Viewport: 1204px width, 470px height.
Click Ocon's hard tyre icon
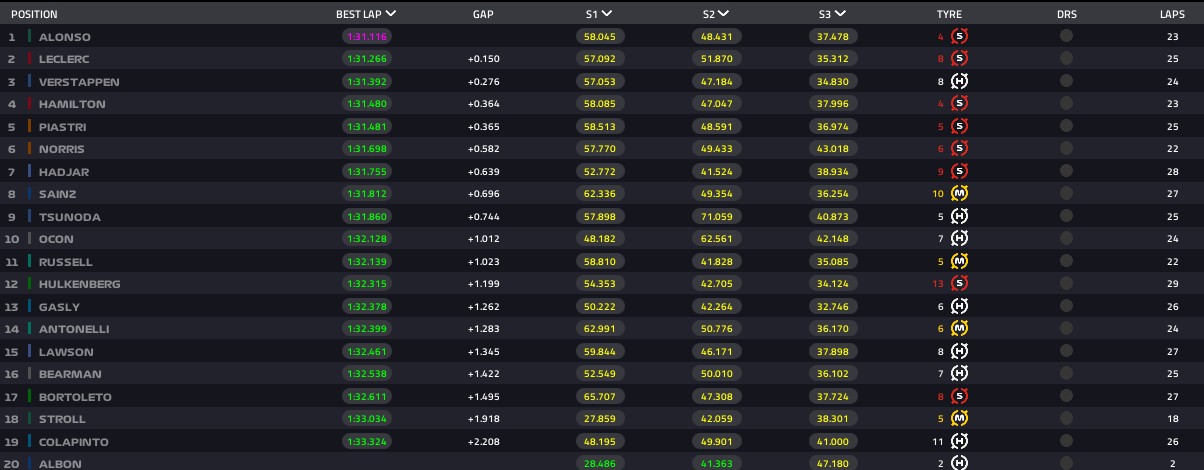tap(959, 239)
